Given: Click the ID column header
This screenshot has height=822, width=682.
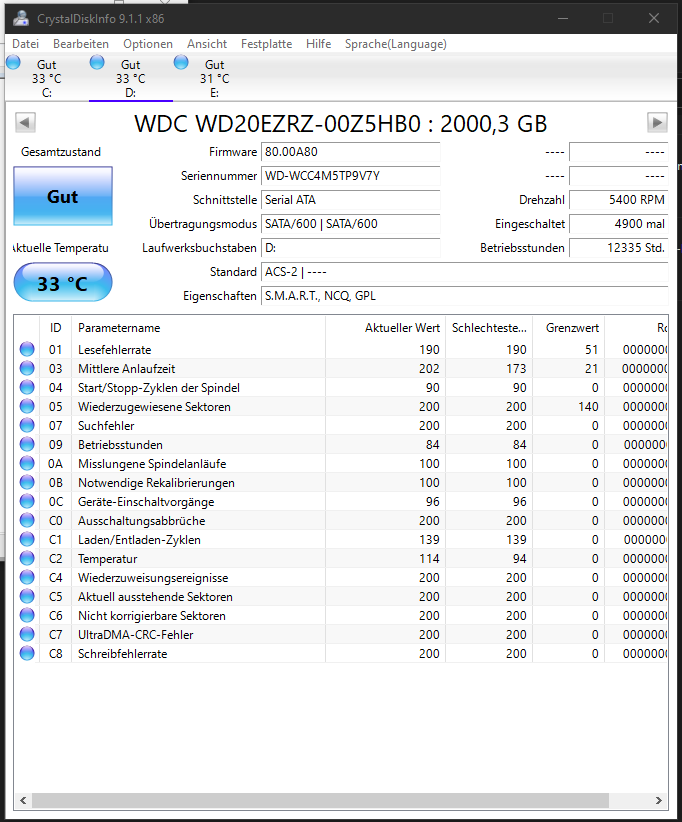Looking at the screenshot, I should click(x=56, y=328).
